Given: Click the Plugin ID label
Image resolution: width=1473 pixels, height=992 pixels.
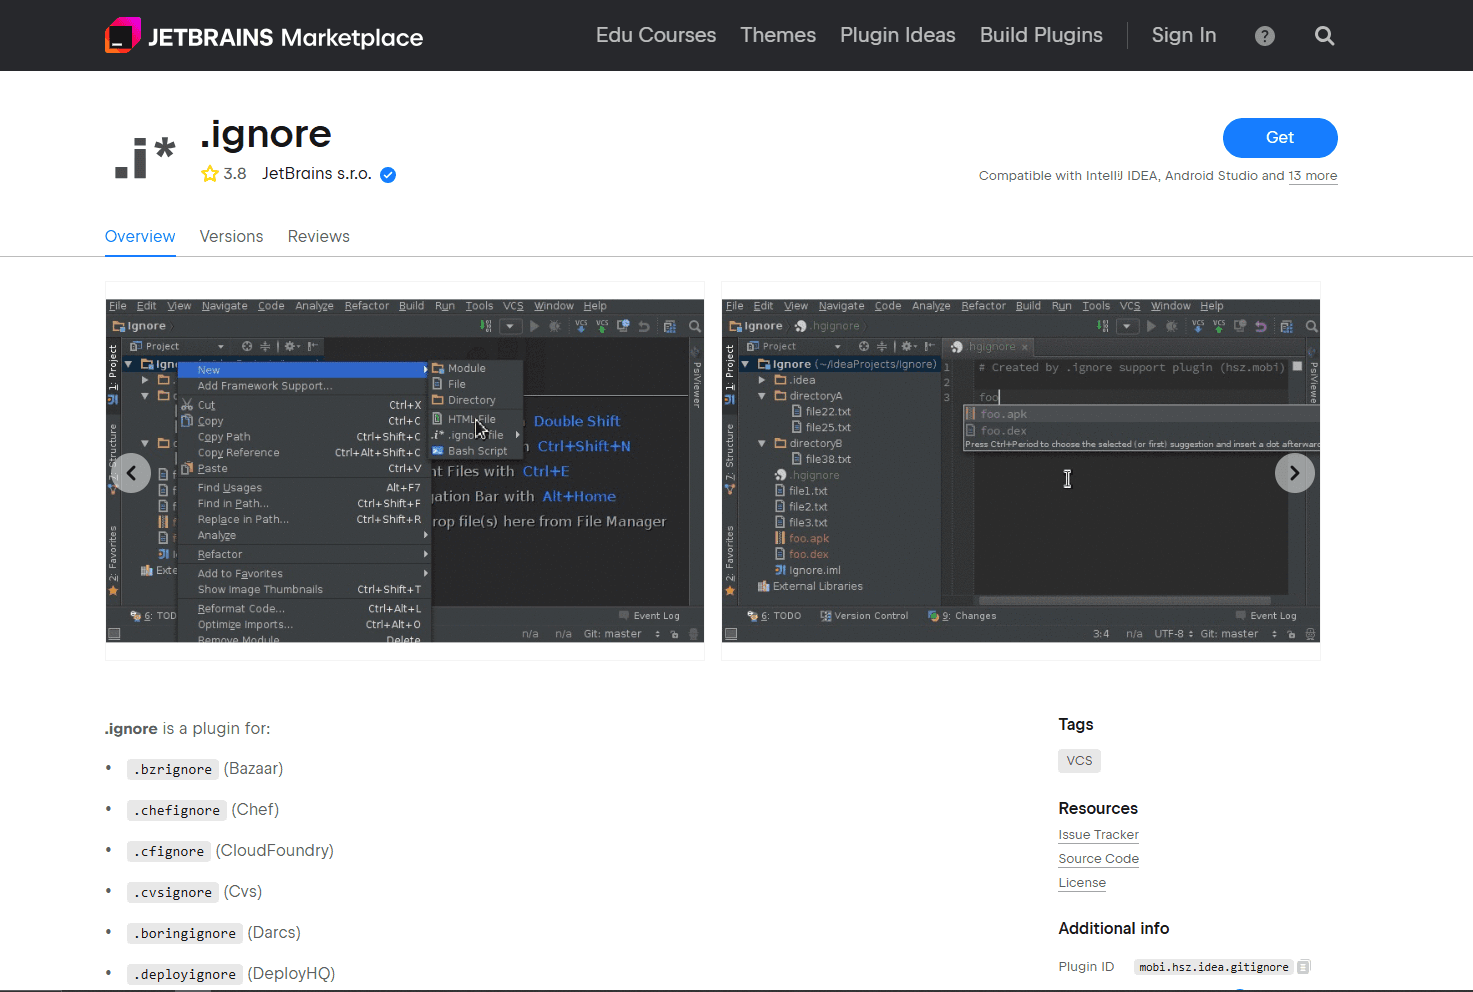Looking at the screenshot, I should click(1086, 967).
